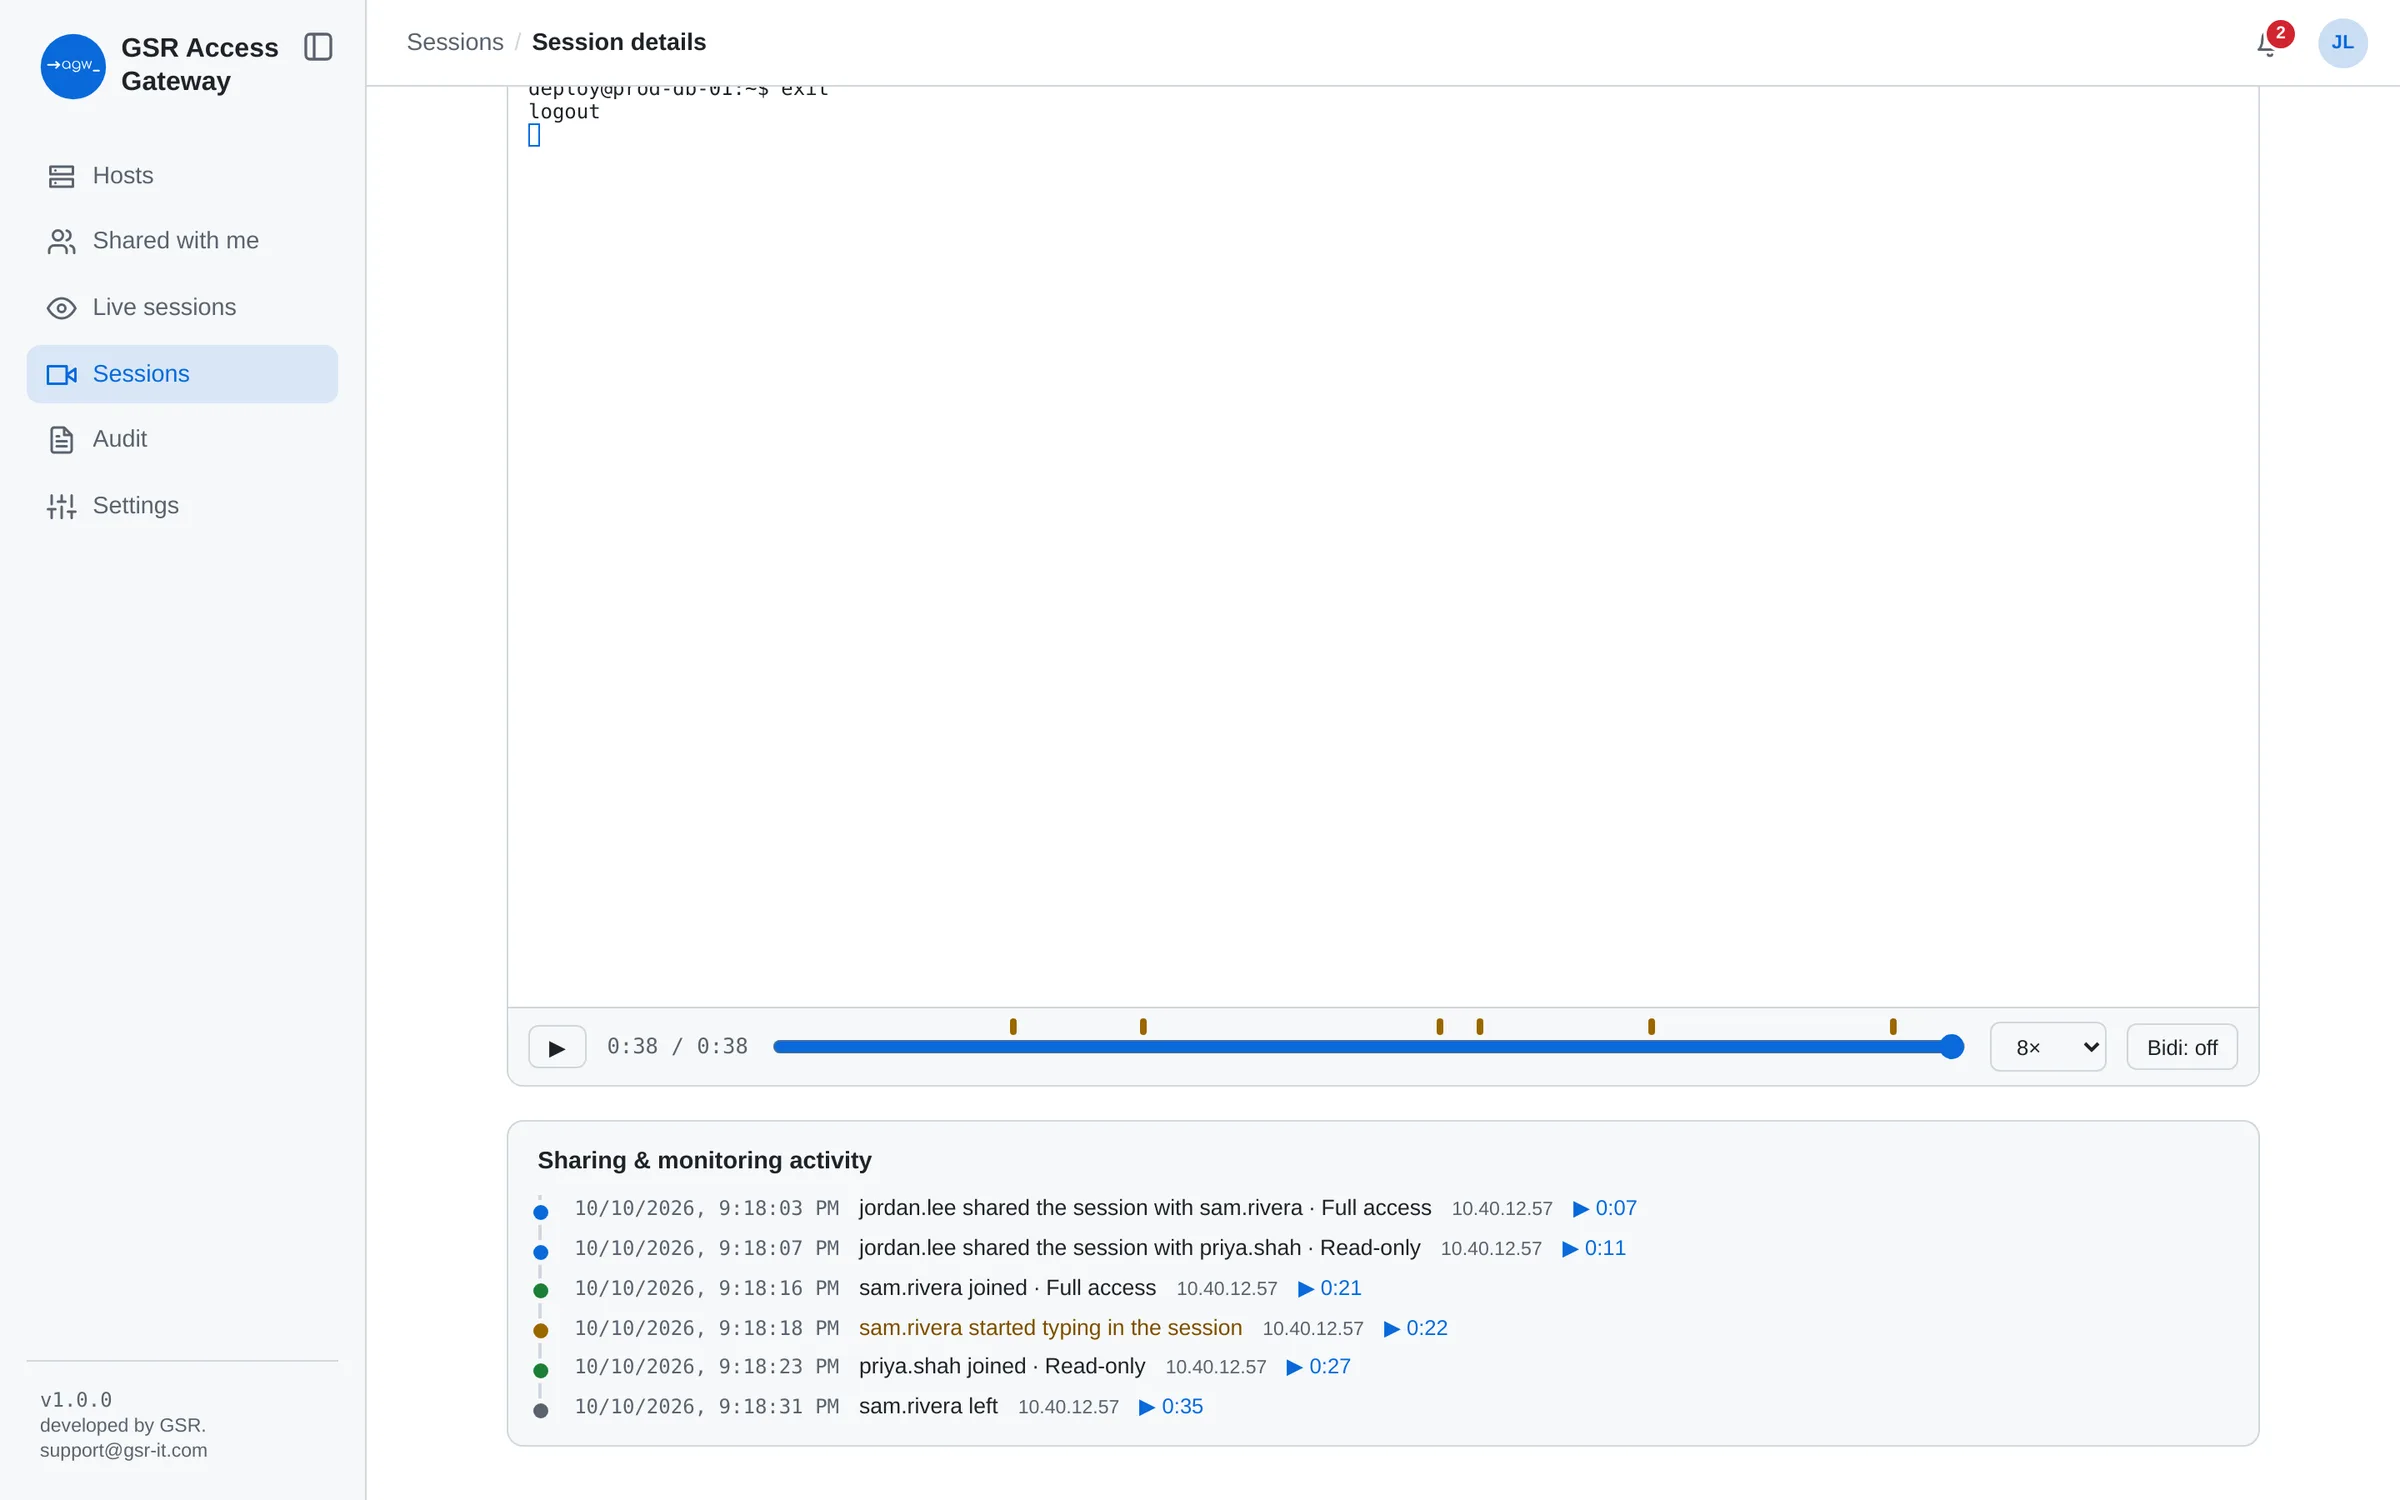Open the Audit page

tap(182, 439)
